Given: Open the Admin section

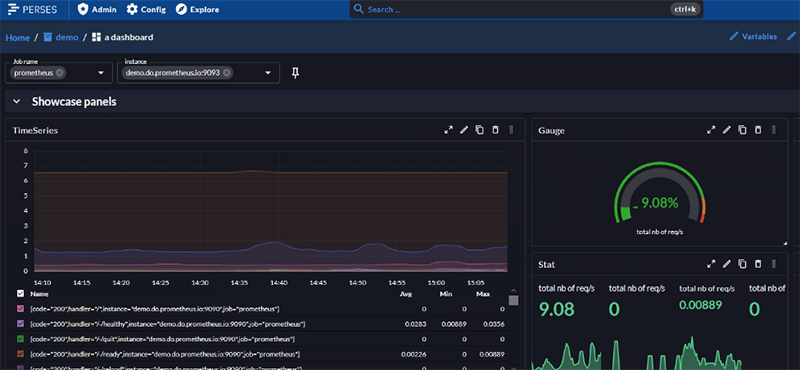Looking at the screenshot, I should click(97, 9).
